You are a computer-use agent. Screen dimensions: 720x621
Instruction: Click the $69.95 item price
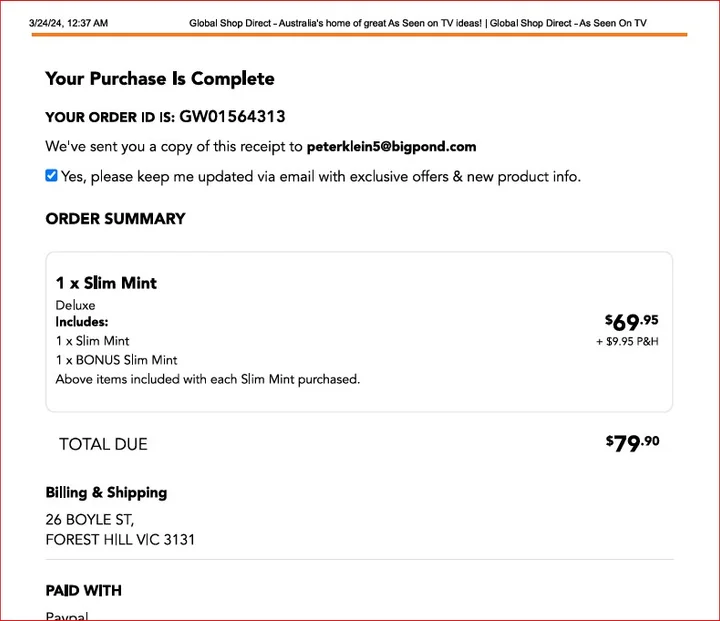(x=632, y=322)
